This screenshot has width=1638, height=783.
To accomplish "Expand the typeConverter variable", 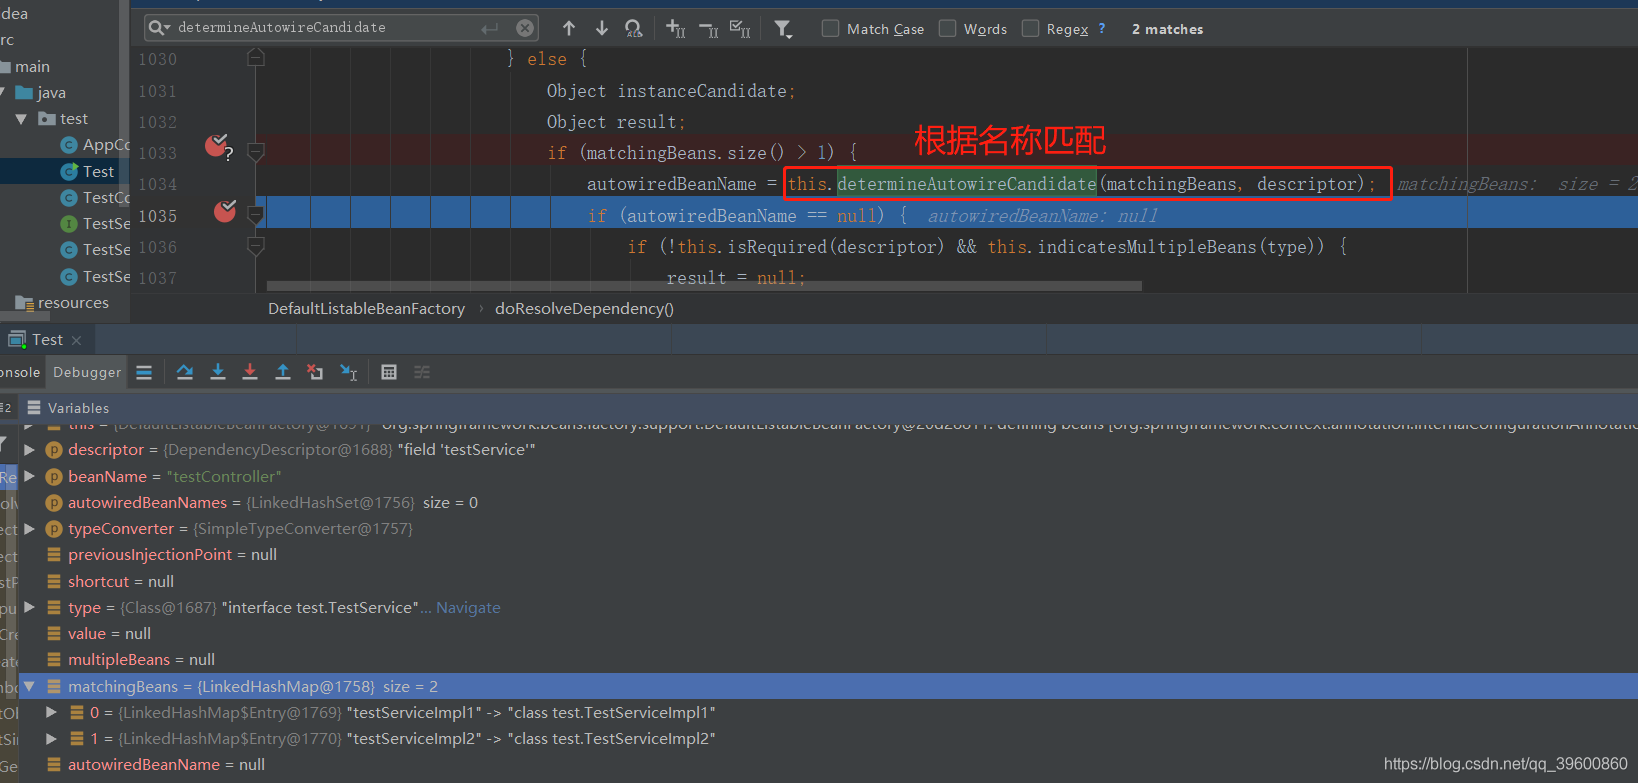I will pyautogui.click(x=30, y=528).
